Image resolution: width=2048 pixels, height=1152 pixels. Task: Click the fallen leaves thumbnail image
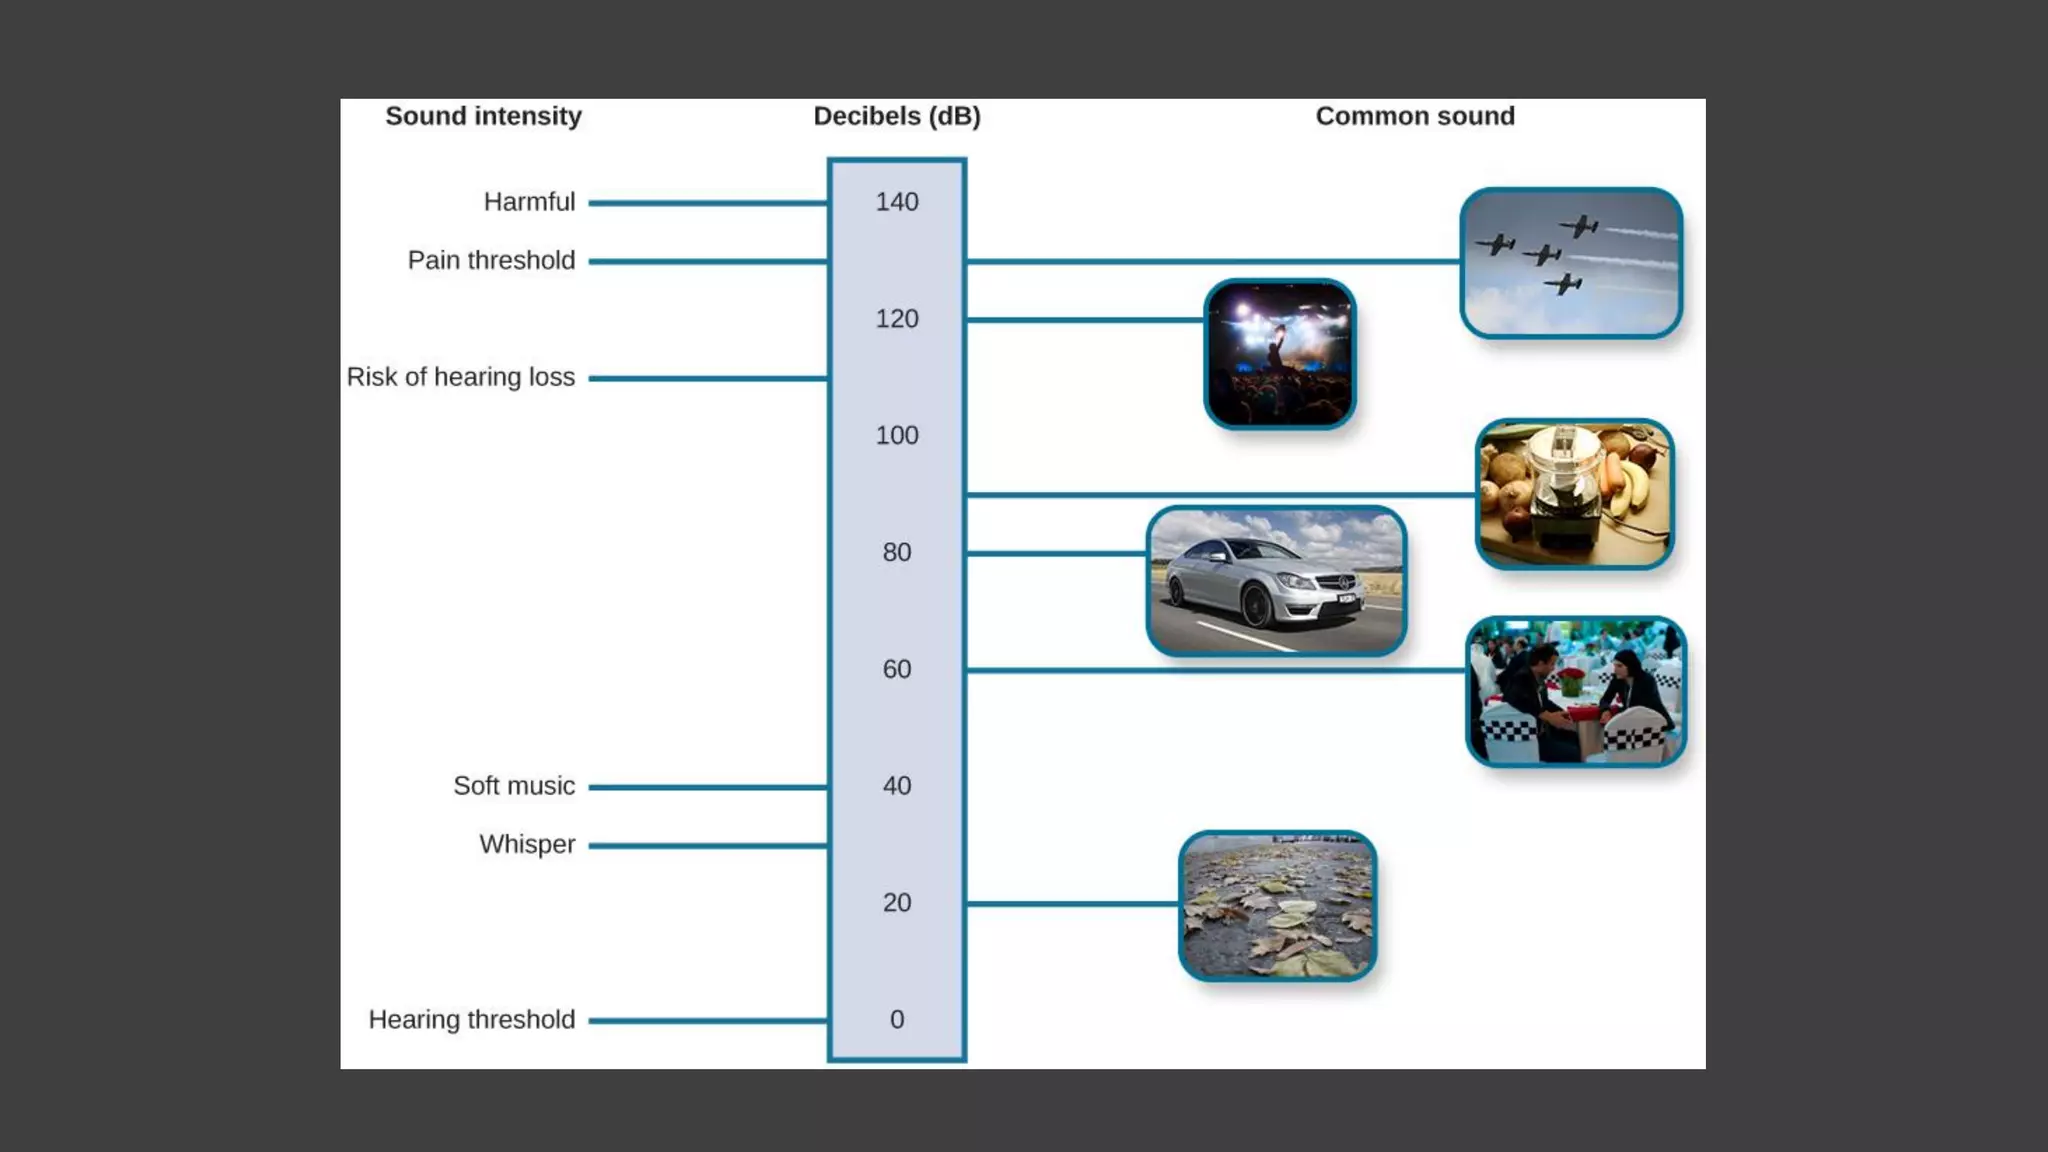point(1277,905)
